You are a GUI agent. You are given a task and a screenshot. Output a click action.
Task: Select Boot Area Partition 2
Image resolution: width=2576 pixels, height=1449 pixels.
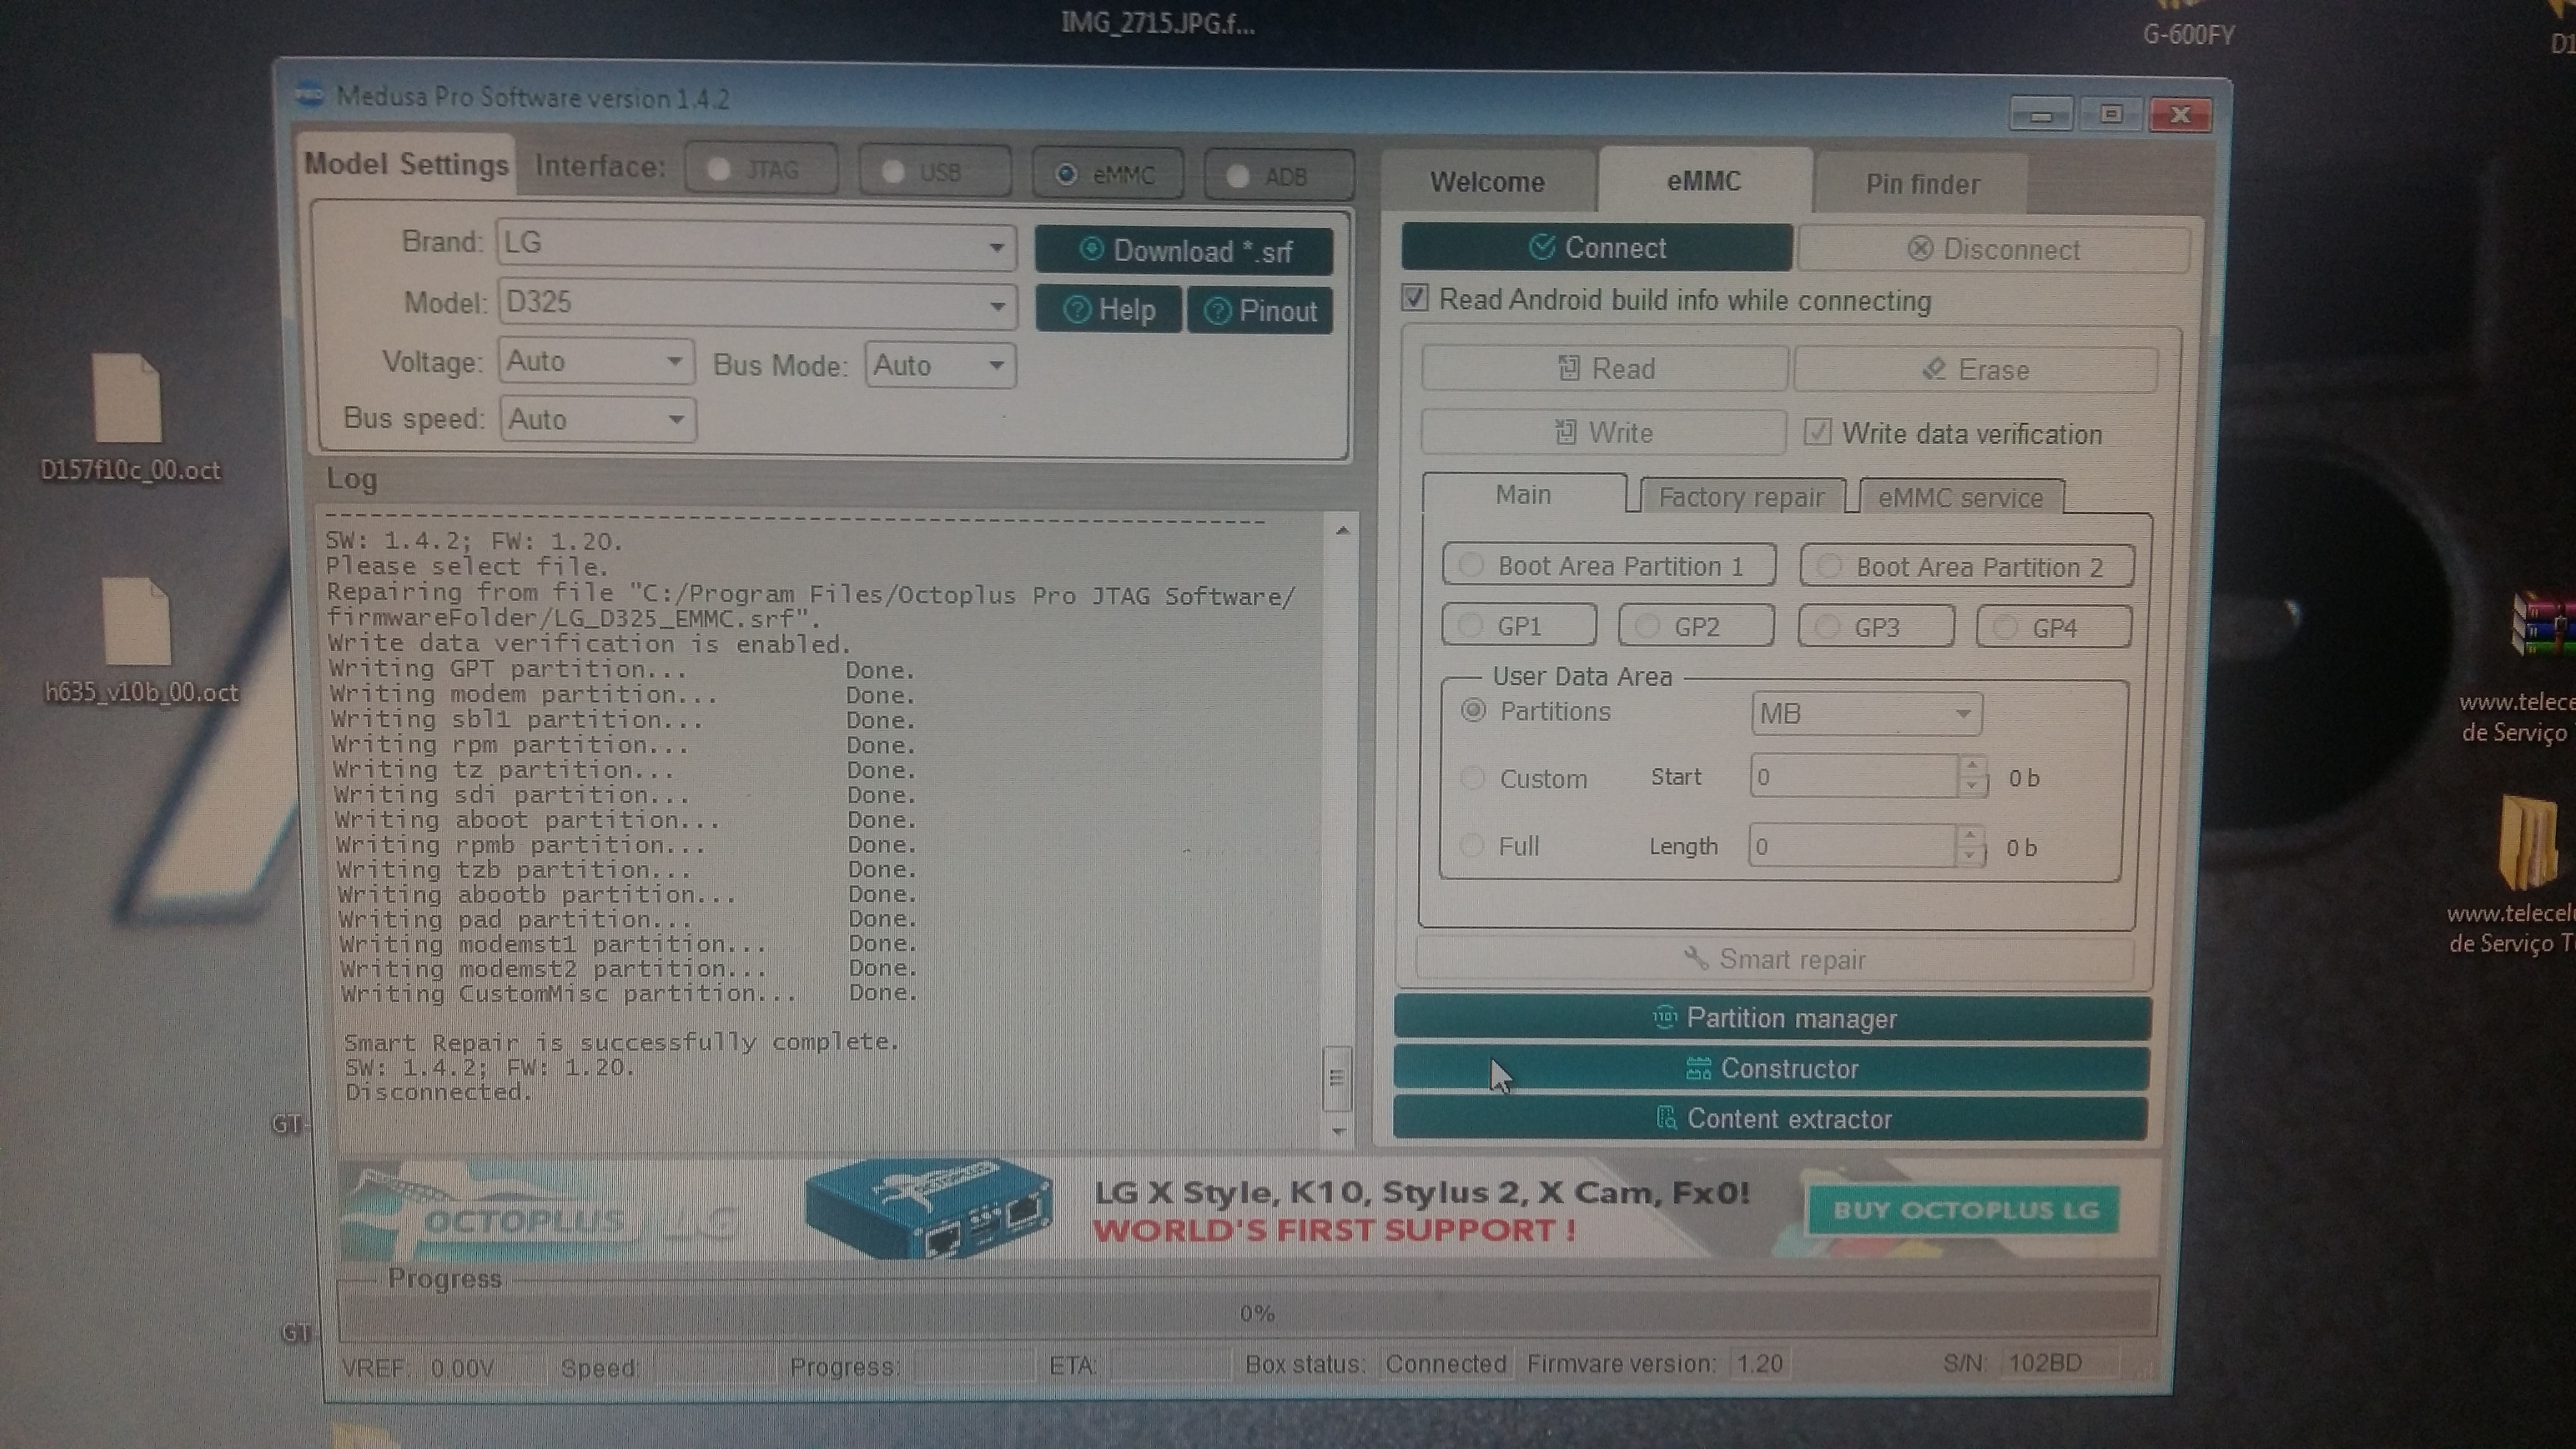(1966, 566)
